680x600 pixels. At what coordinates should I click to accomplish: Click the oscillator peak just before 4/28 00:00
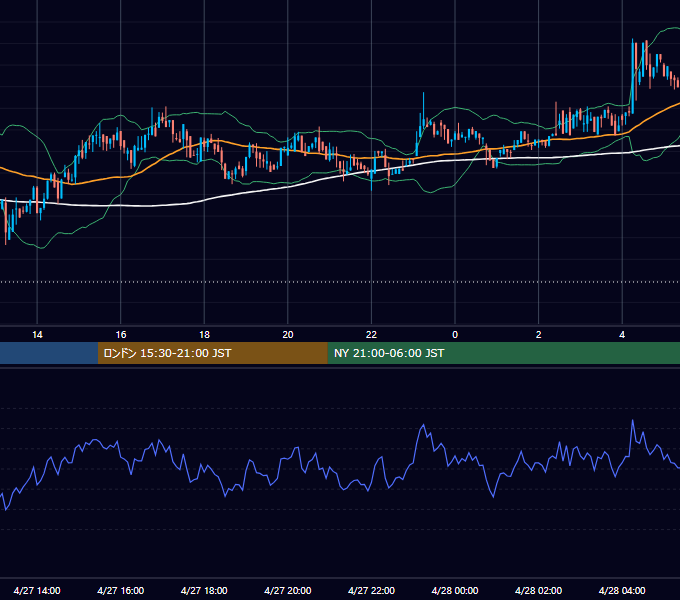[423, 425]
